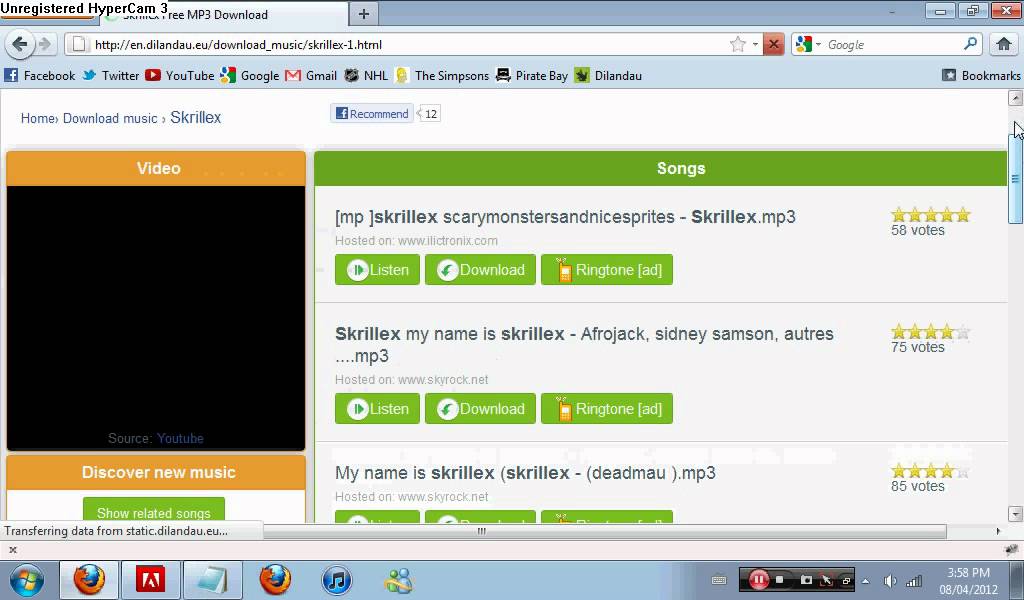
Task: Click the search magnifier in Google box
Action: pyautogui.click(x=970, y=44)
